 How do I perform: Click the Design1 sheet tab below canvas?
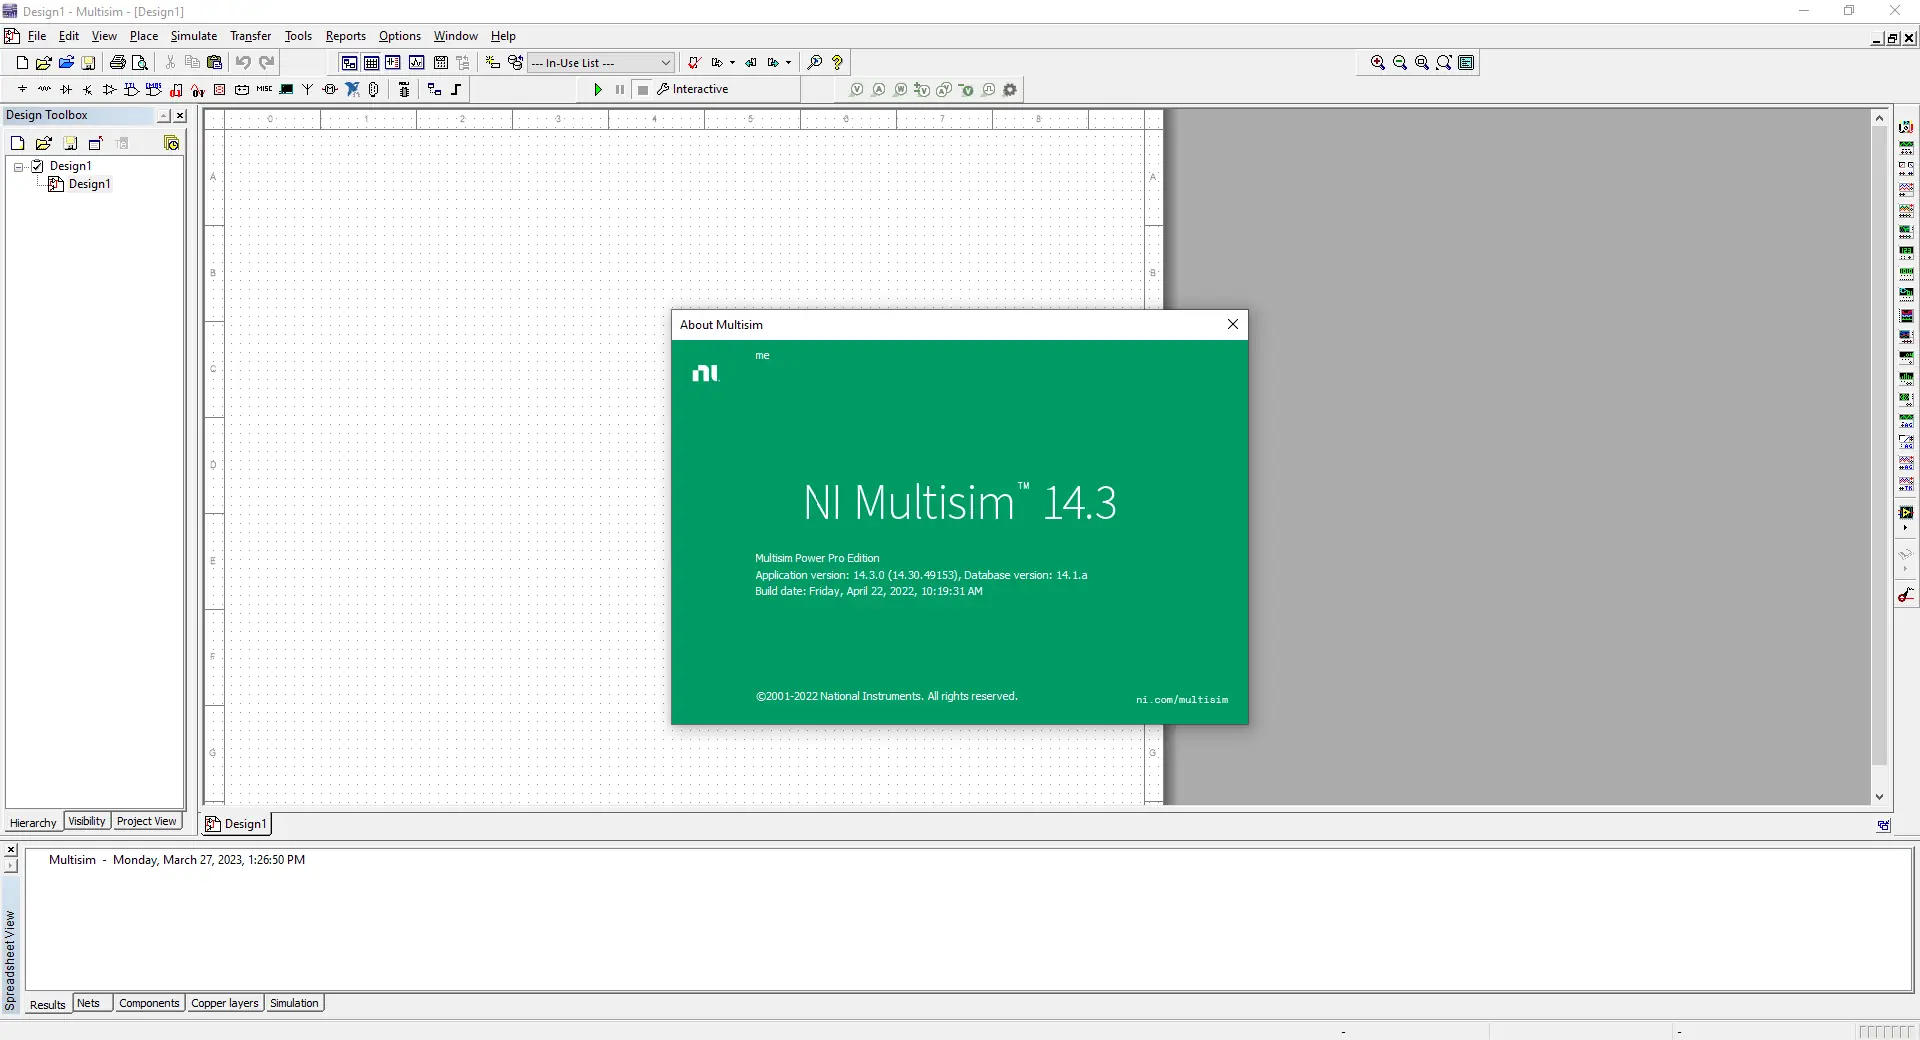click(x=237, y=824)
